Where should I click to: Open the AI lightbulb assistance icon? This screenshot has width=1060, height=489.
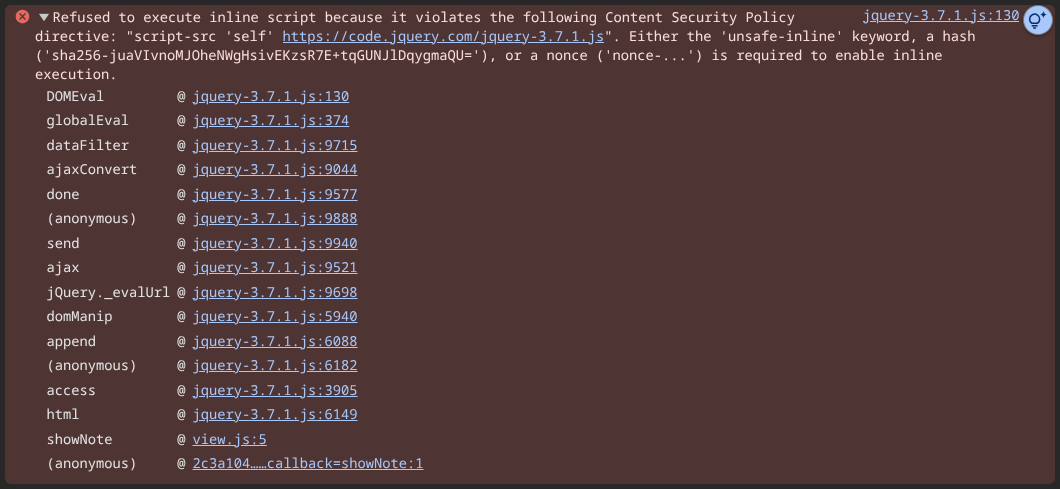(1037, 21)
